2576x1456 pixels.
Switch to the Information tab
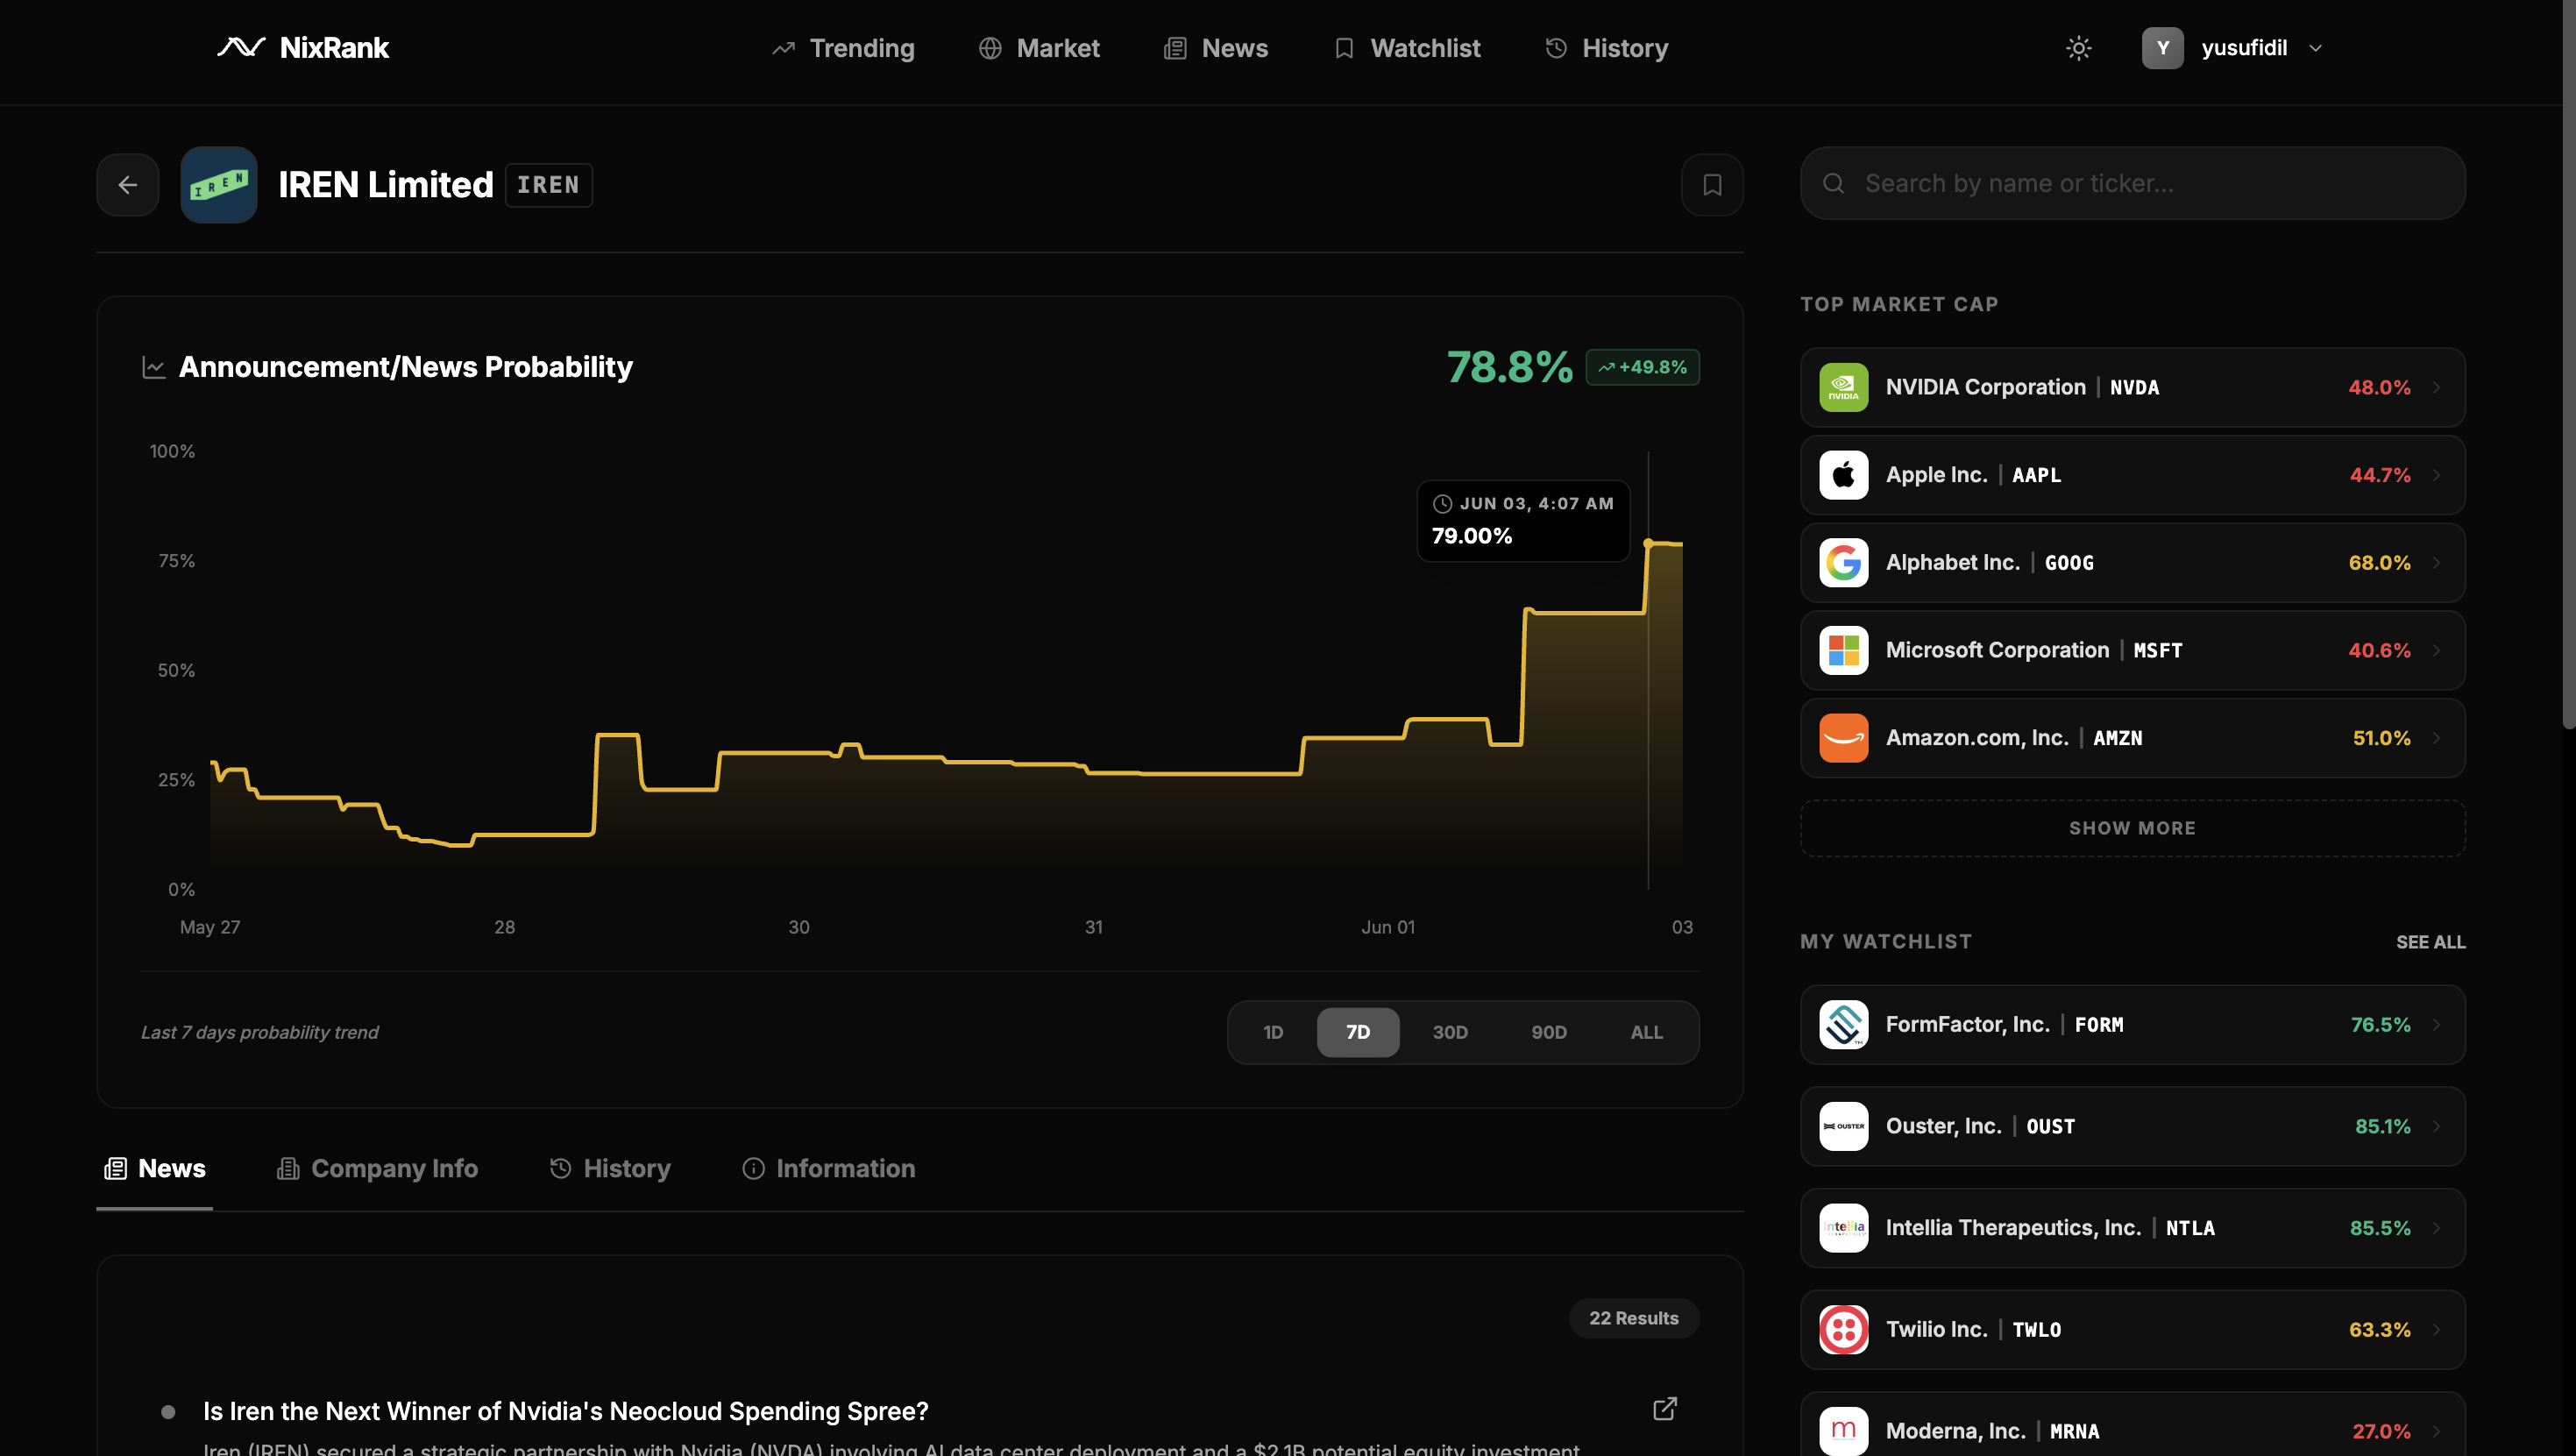[x=828, y=1168]
